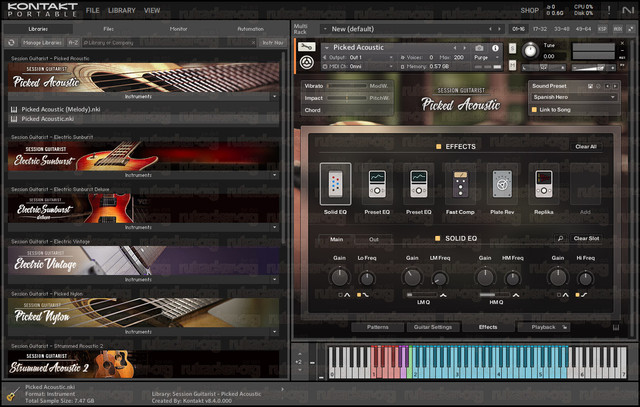Toggle the Hi band shelf checkbox
The width and height of the screenshot is (640, 407).
[578, 295]
